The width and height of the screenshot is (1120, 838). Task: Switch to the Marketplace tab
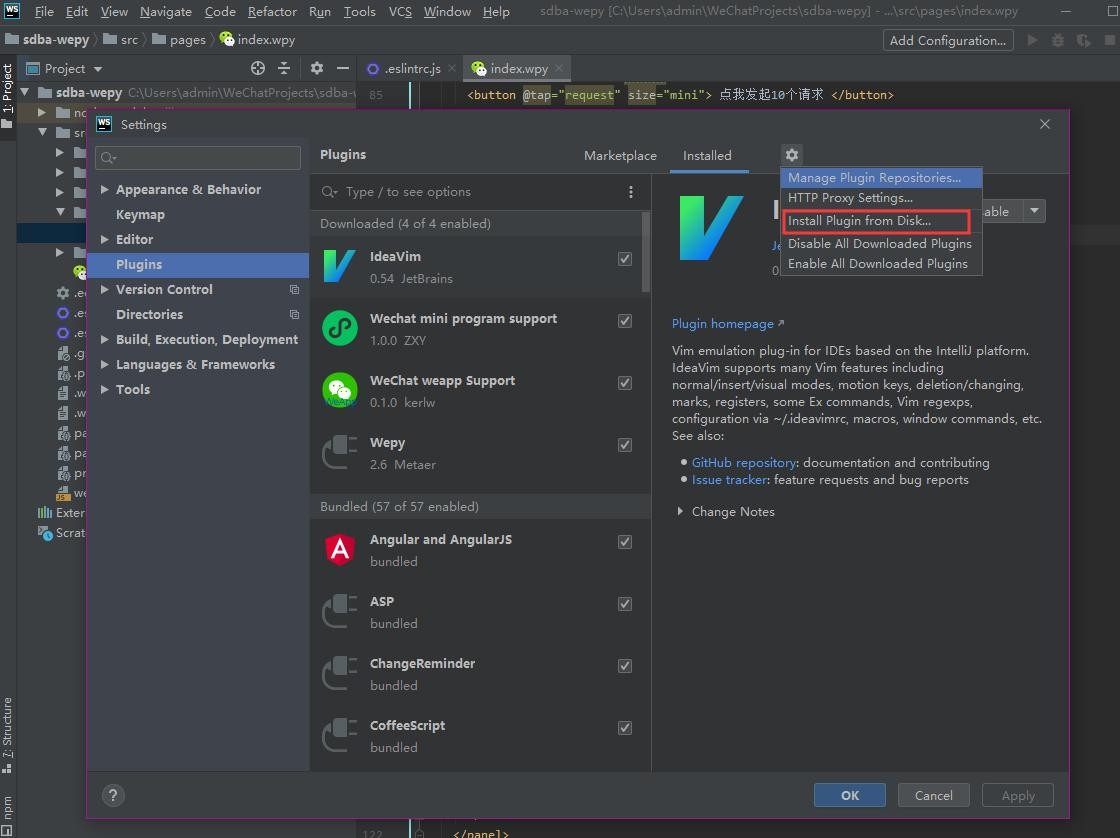coord(620,155)
